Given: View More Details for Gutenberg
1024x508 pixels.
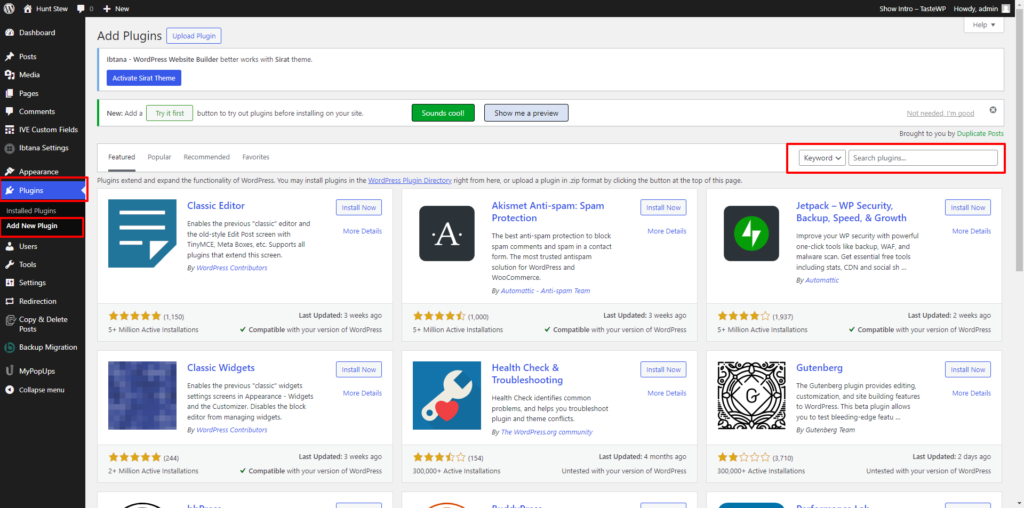Looking at the screenshot, I should point(970,393).
